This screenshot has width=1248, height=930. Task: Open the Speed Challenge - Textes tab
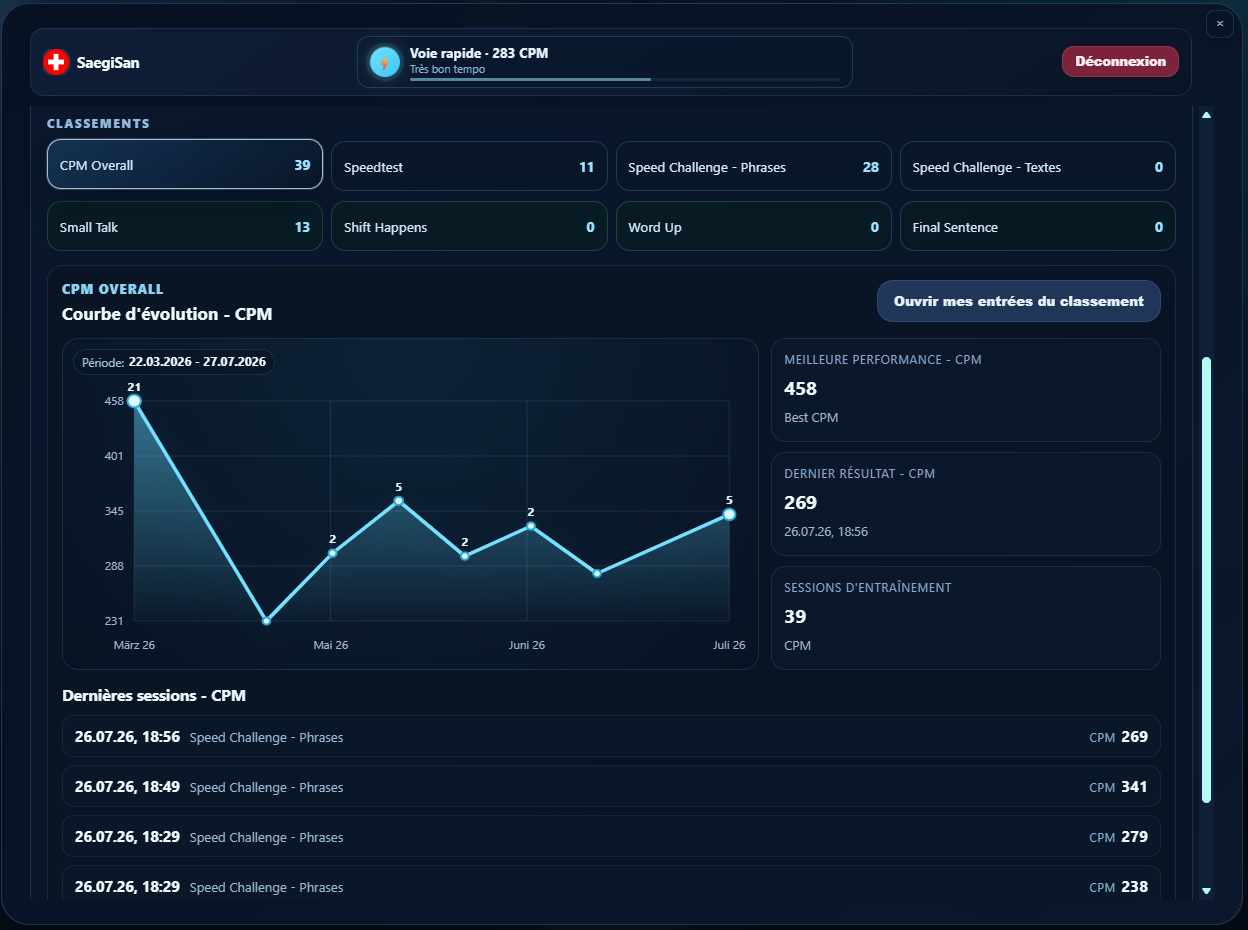[1038, 167]
